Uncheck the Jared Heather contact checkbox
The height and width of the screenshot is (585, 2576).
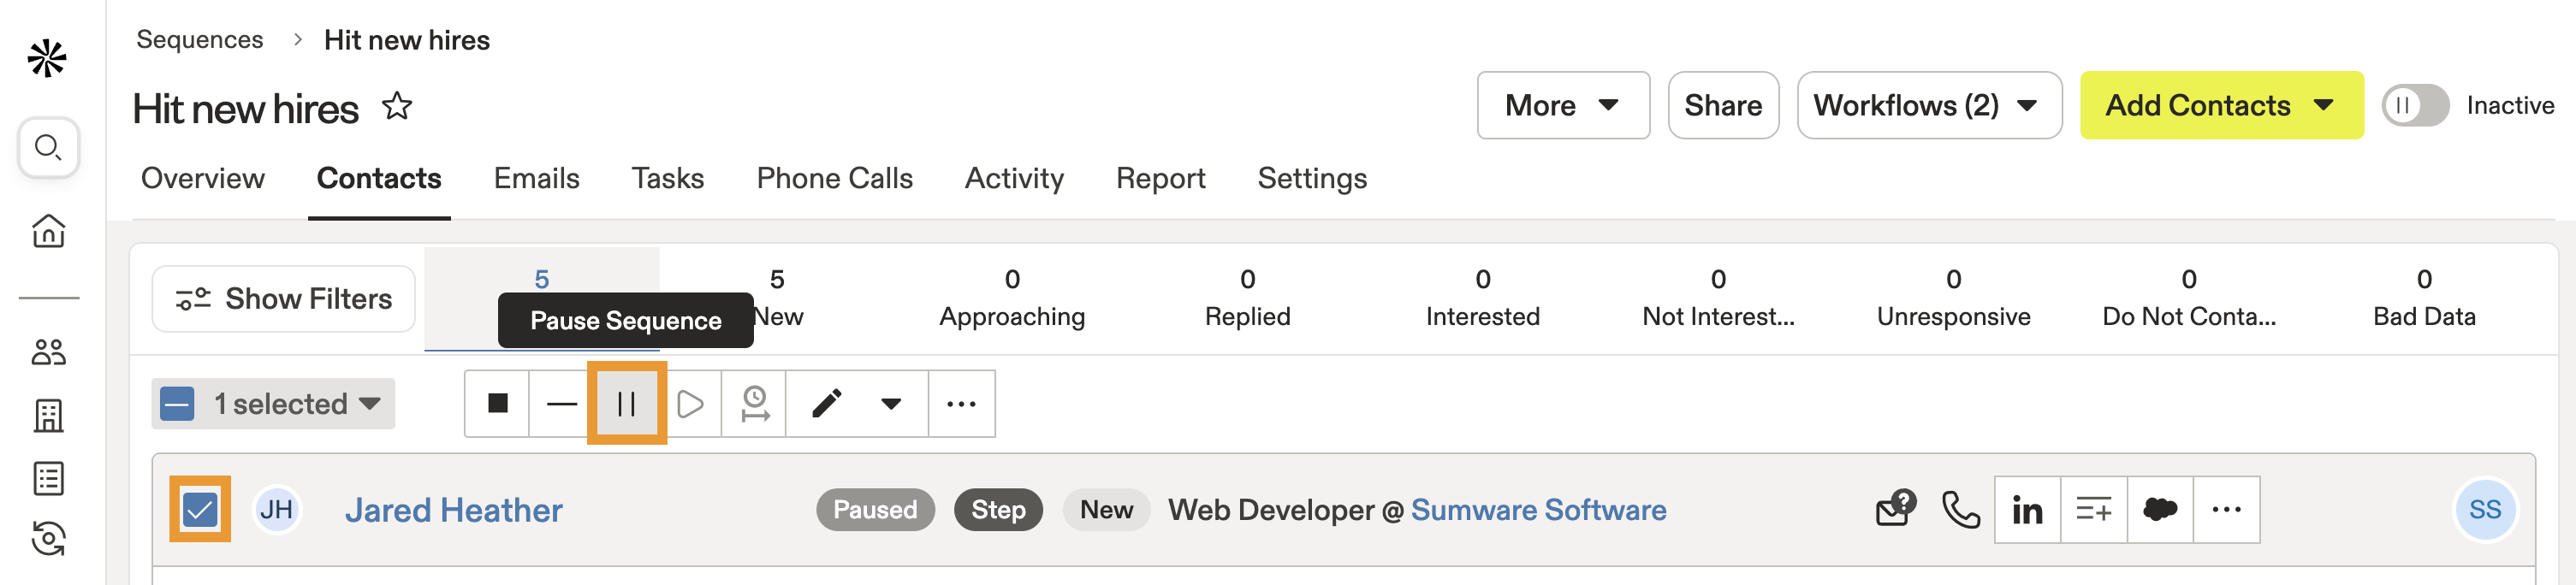(200, 510)
